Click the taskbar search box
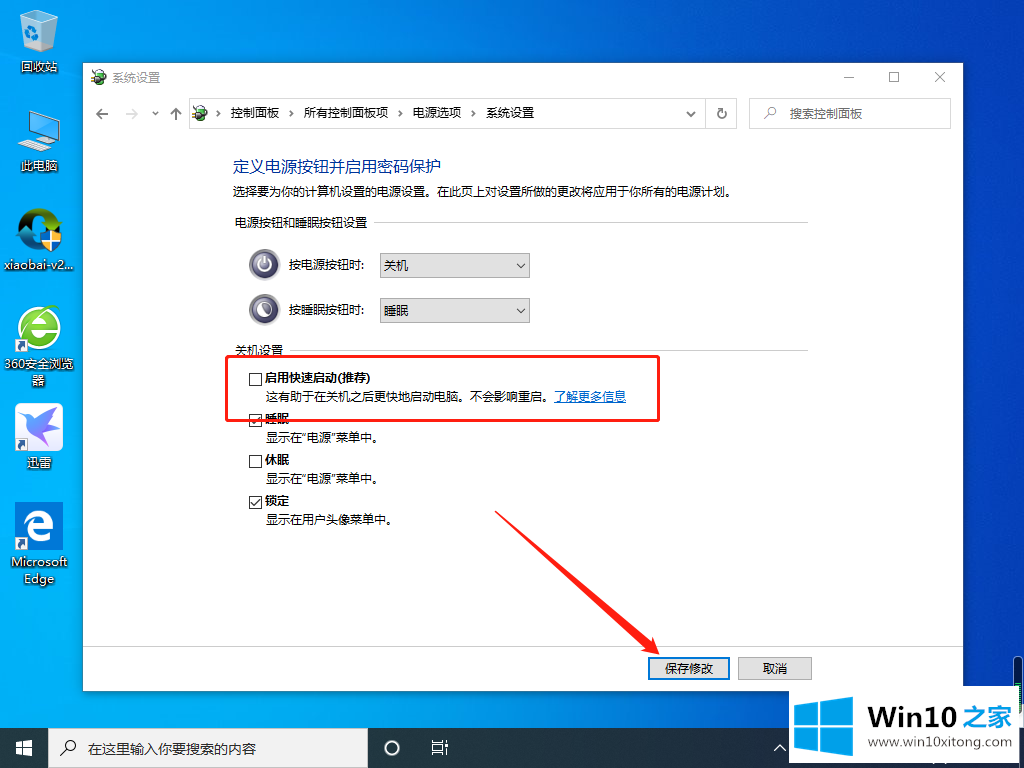Screen dimensions: 1024x768 [208, 748]
